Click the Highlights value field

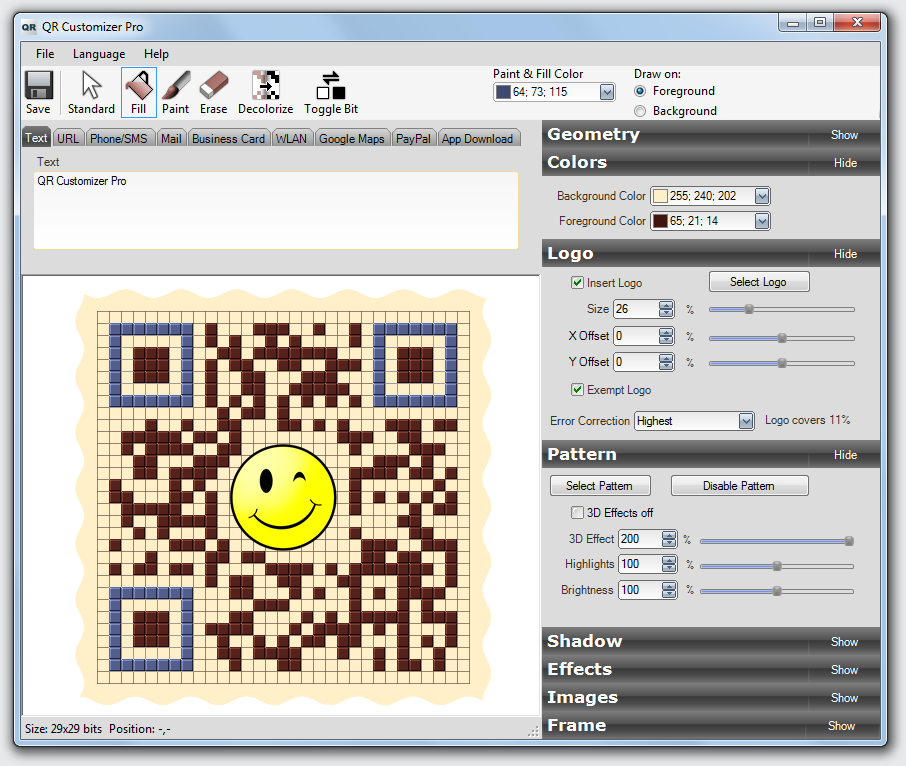coord(640,564)
